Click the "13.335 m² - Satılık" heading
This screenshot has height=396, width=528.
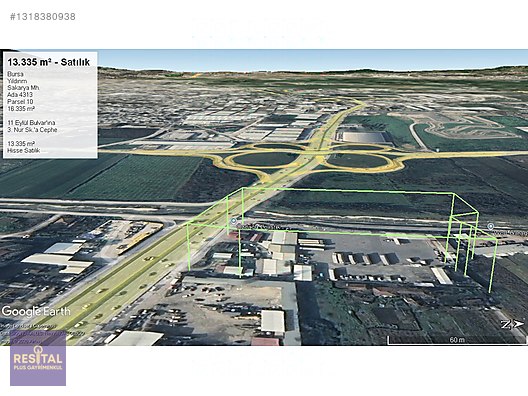[x=49, y=62]
